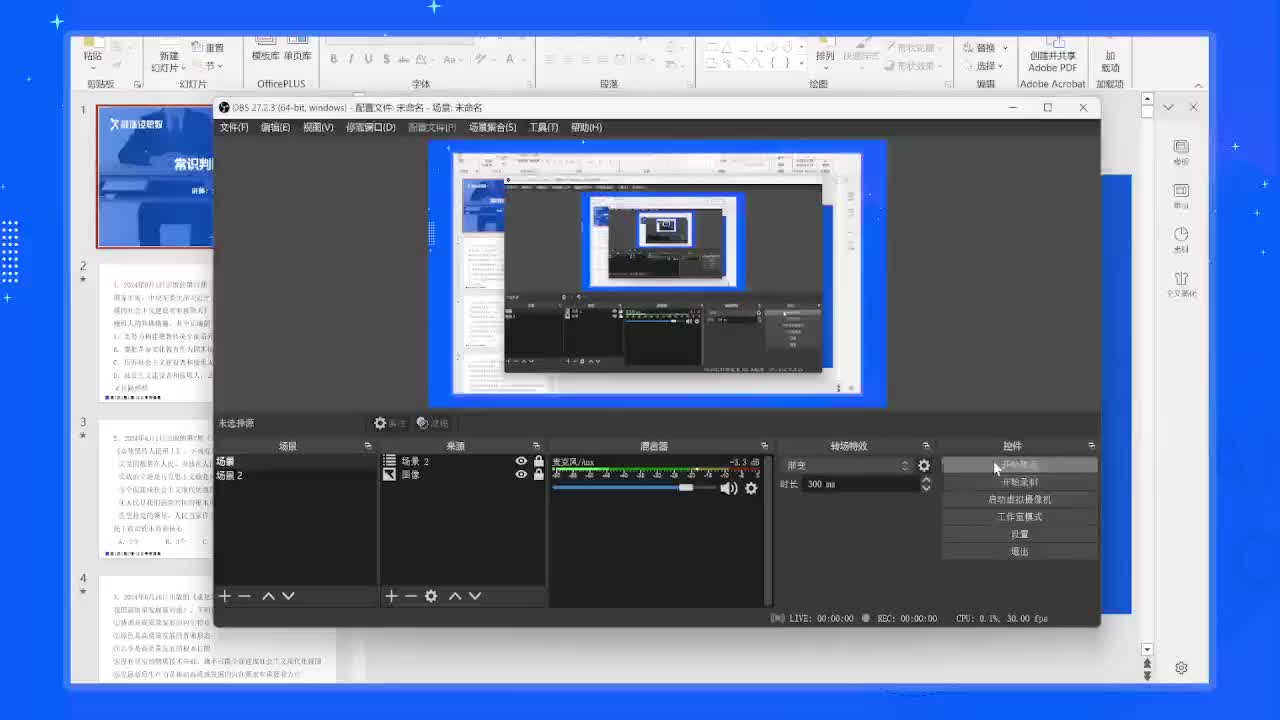Undock the 控件 panel via its header icon
This screenshot has width=1280, height=720.
(x=1091, y=446)
